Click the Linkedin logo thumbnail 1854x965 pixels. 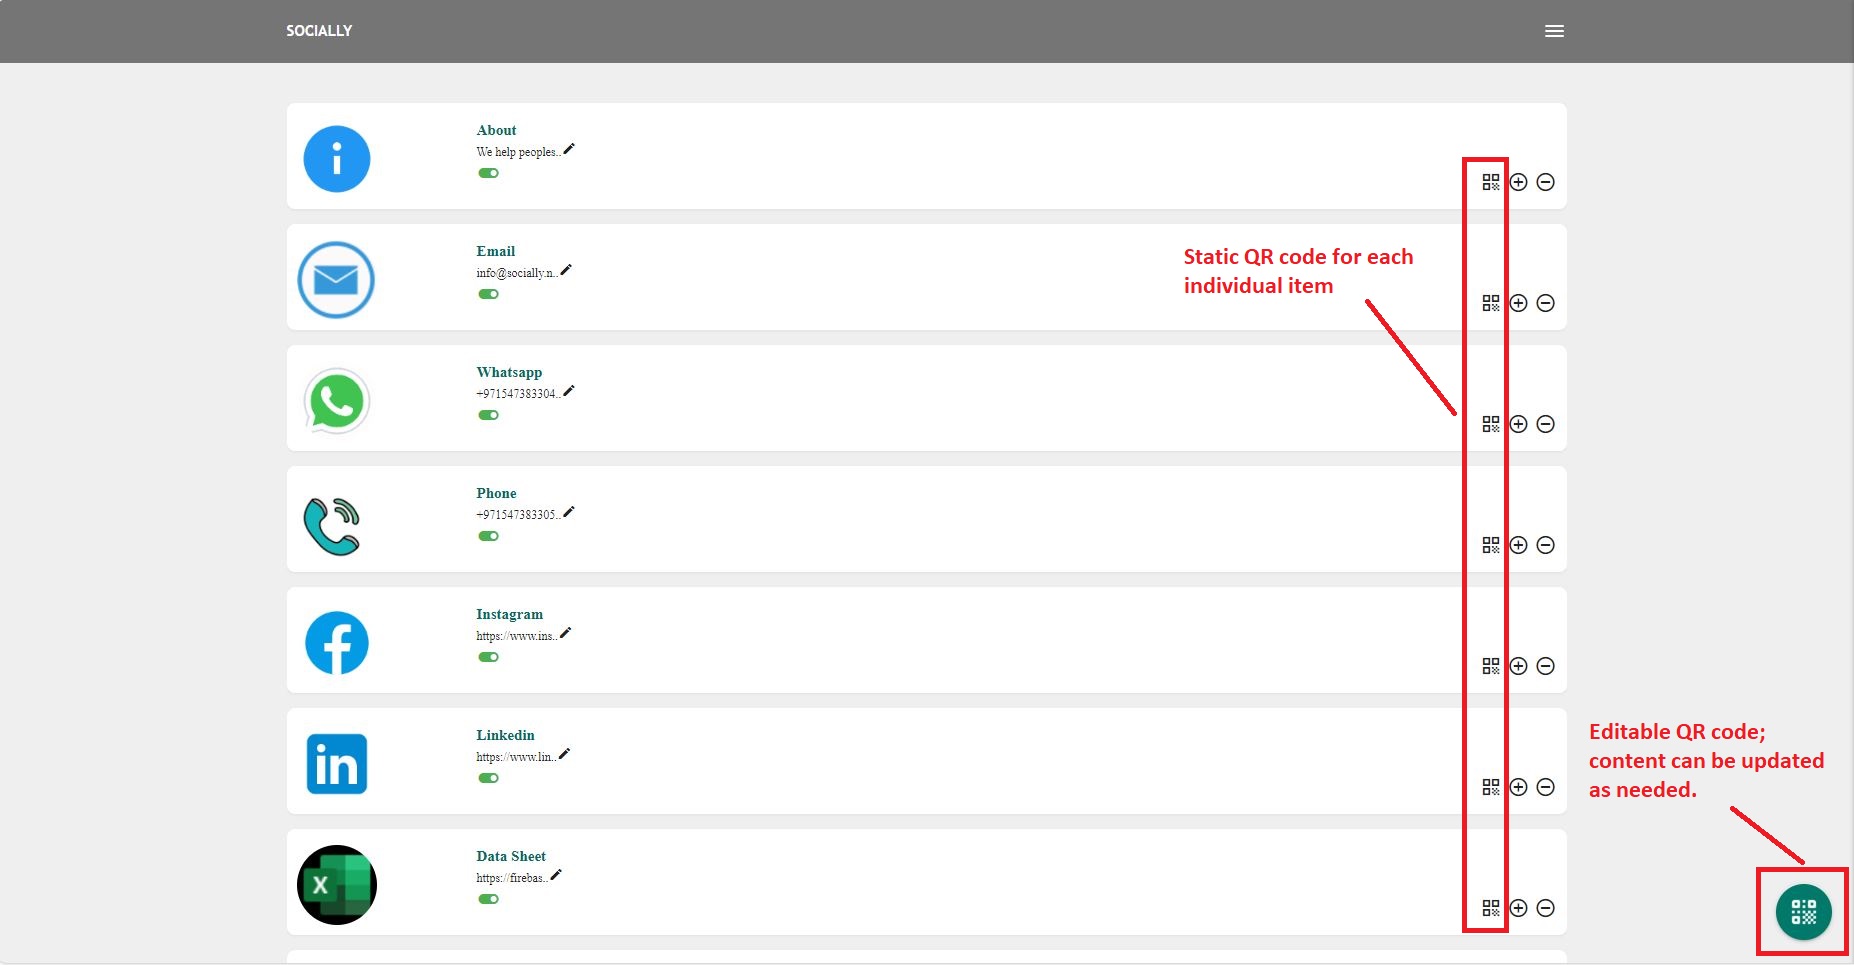(337, 764)
